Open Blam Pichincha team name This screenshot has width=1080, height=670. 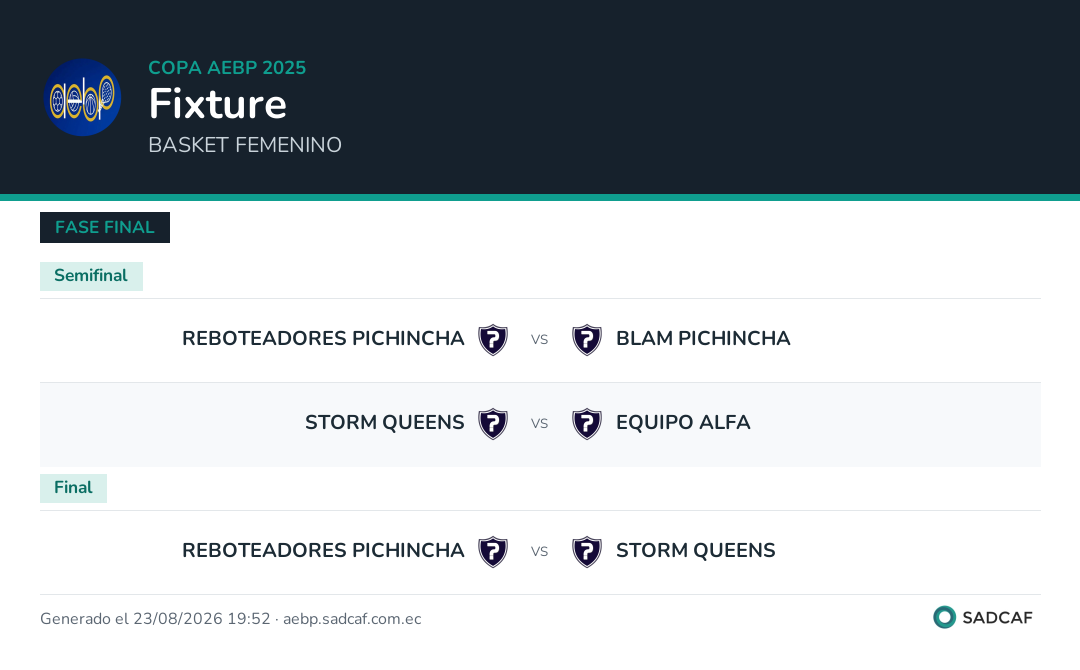[703, 338]
